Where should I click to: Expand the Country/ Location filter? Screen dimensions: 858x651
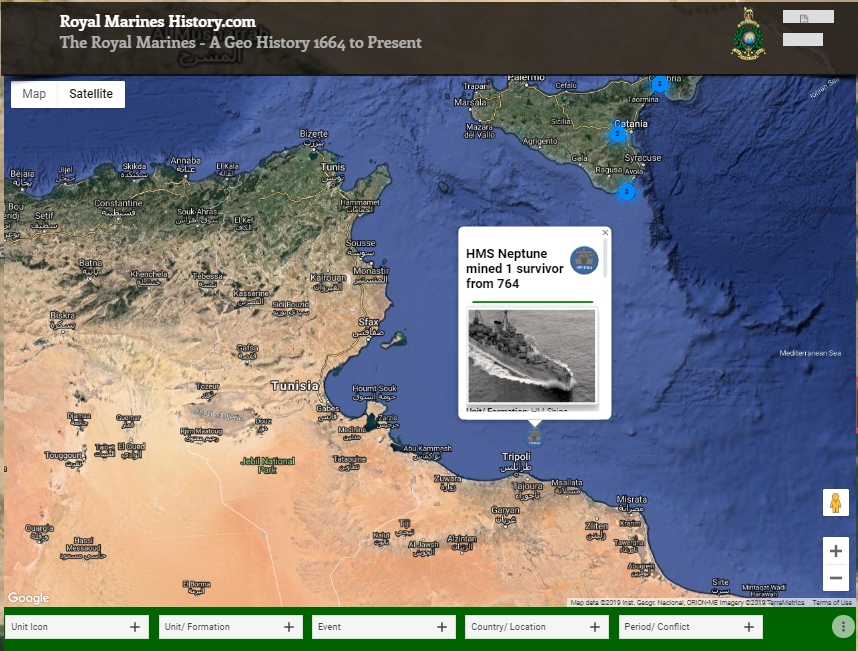pyautogui.click(x=537, y=627)
